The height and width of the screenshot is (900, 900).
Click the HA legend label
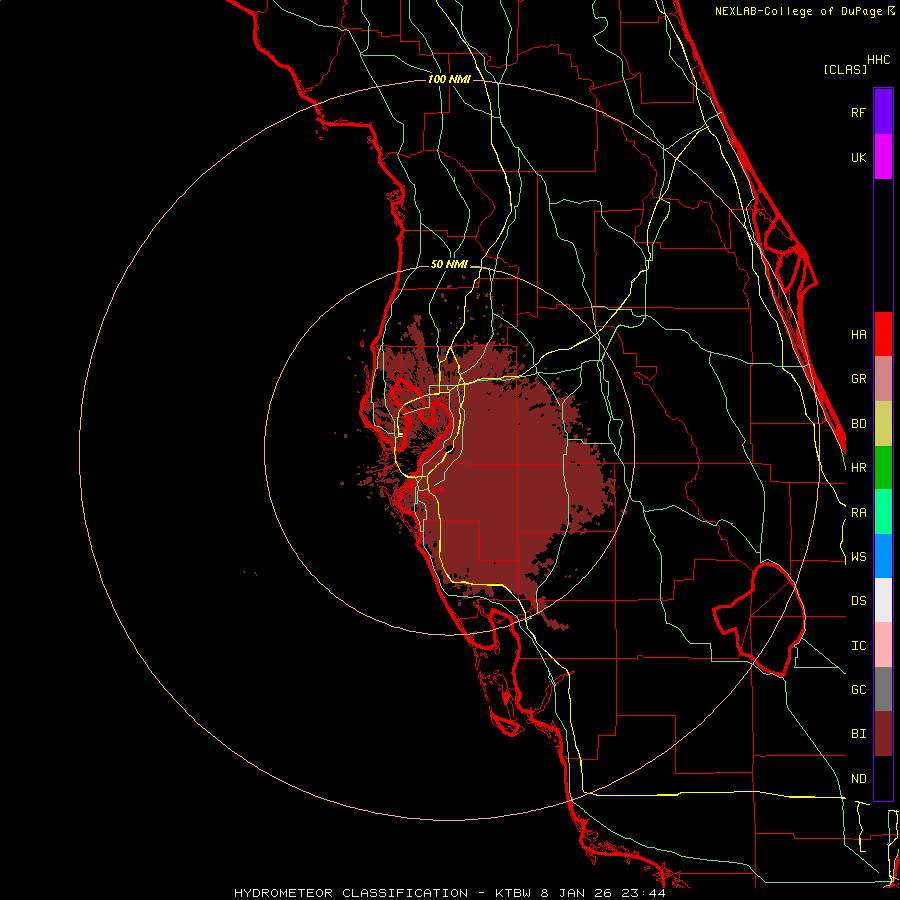click(858, 335)
